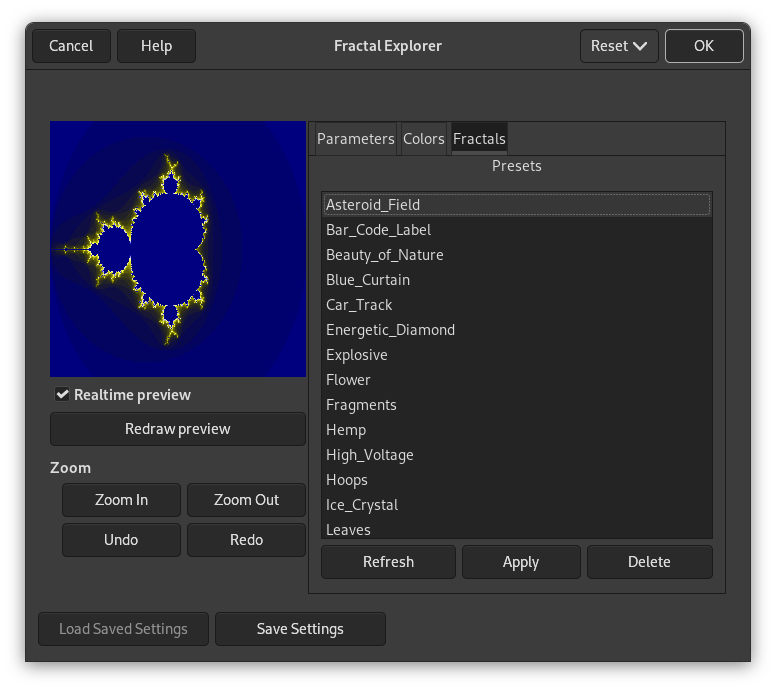Click the Redraw preview button
The image size is (776, 690).
coord(178,429)
